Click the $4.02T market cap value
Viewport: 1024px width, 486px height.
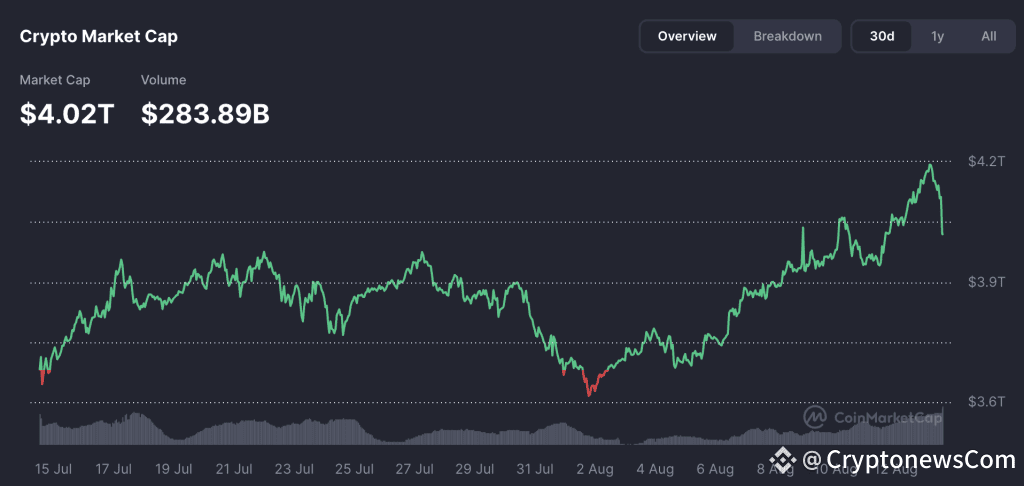[67, 114]
